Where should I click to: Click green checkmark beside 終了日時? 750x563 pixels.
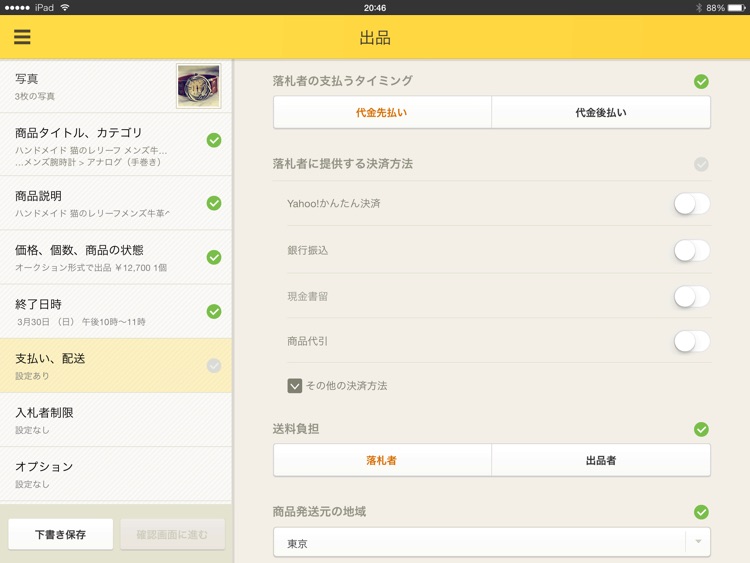click(x=214, y=311)
